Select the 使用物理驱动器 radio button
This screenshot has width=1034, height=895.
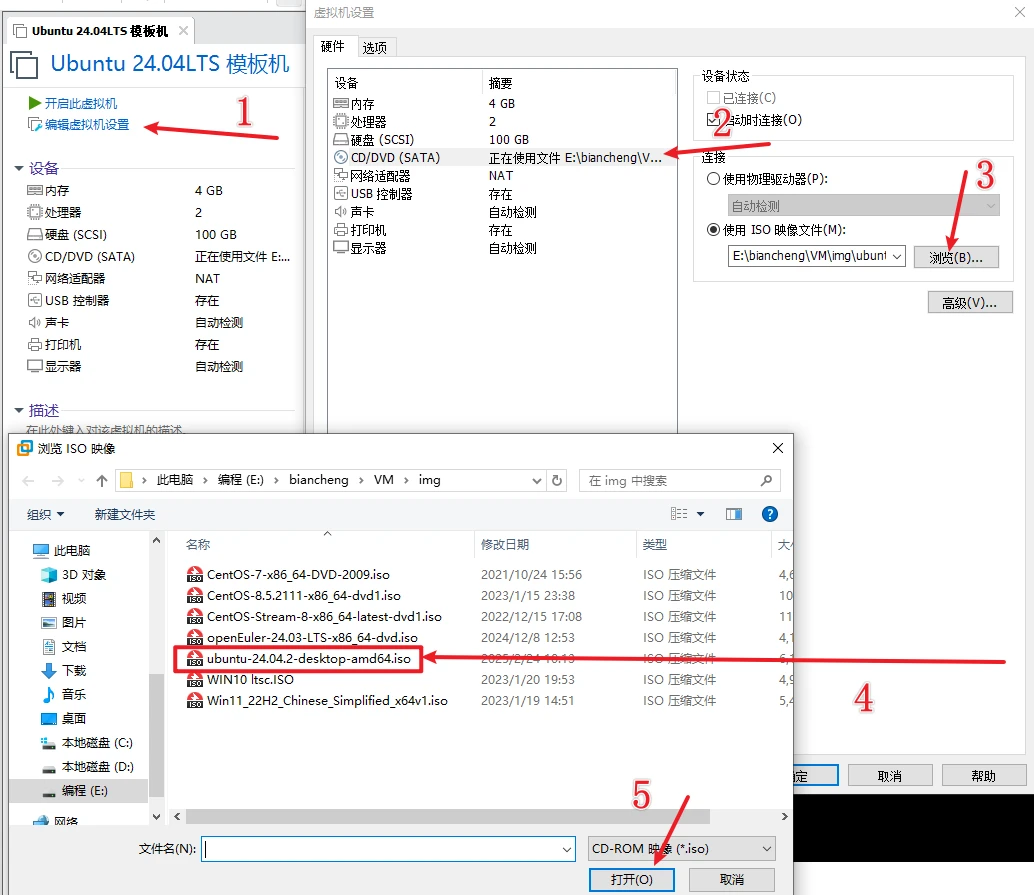coord(713,179)
